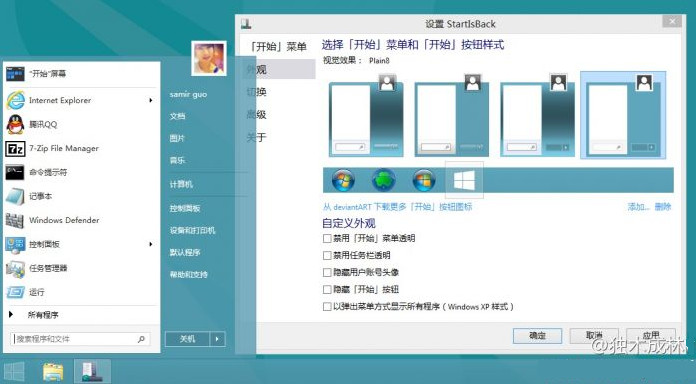
Task: Open the 关于 settings tab
Action: pos(257,137)
